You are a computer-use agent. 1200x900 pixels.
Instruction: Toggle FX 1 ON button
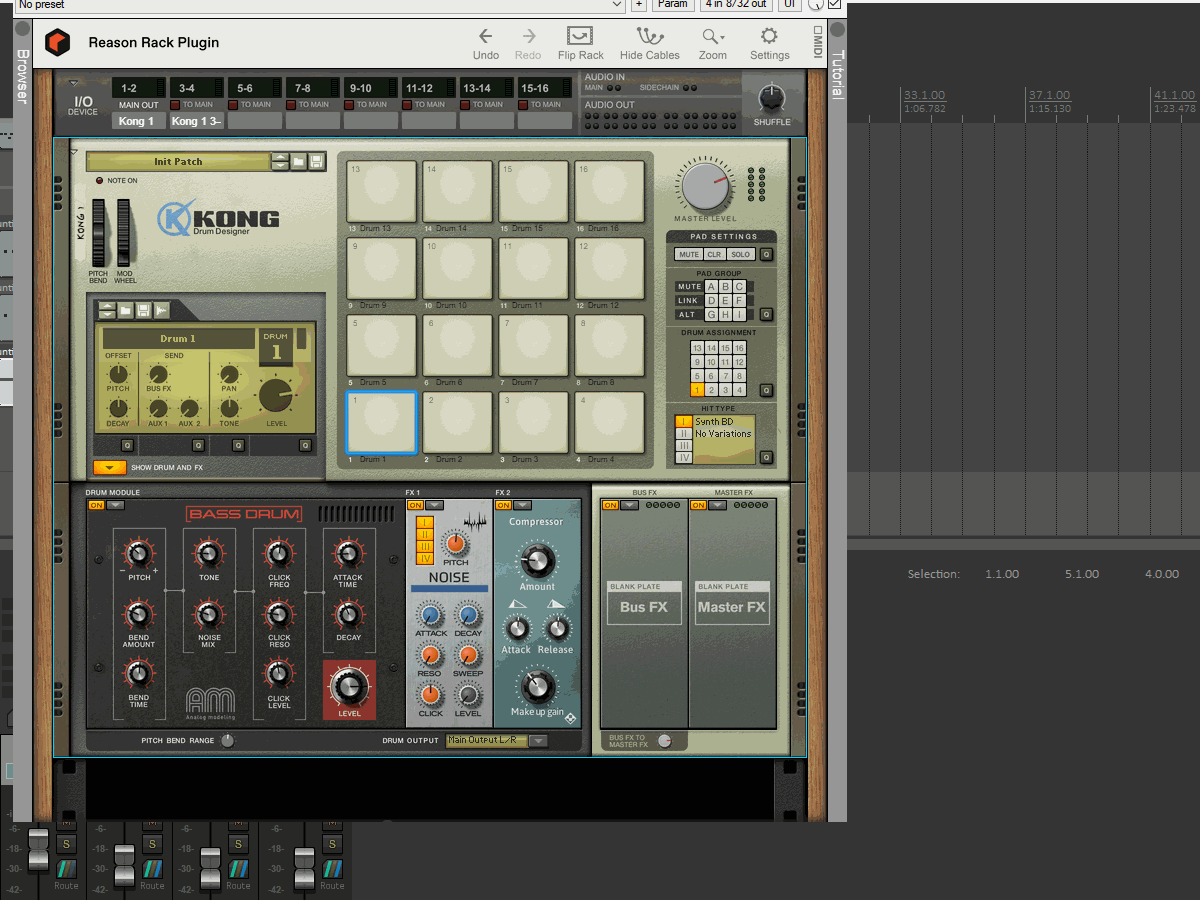click(415, 505)
